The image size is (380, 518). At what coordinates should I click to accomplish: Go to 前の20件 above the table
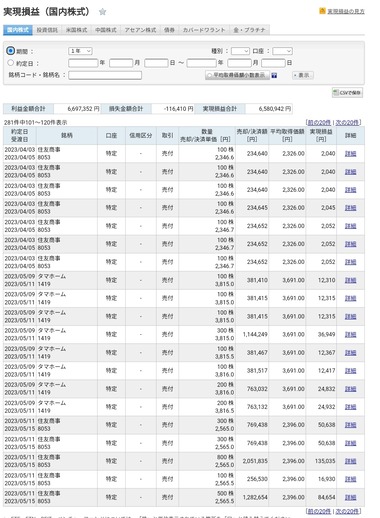319,123
